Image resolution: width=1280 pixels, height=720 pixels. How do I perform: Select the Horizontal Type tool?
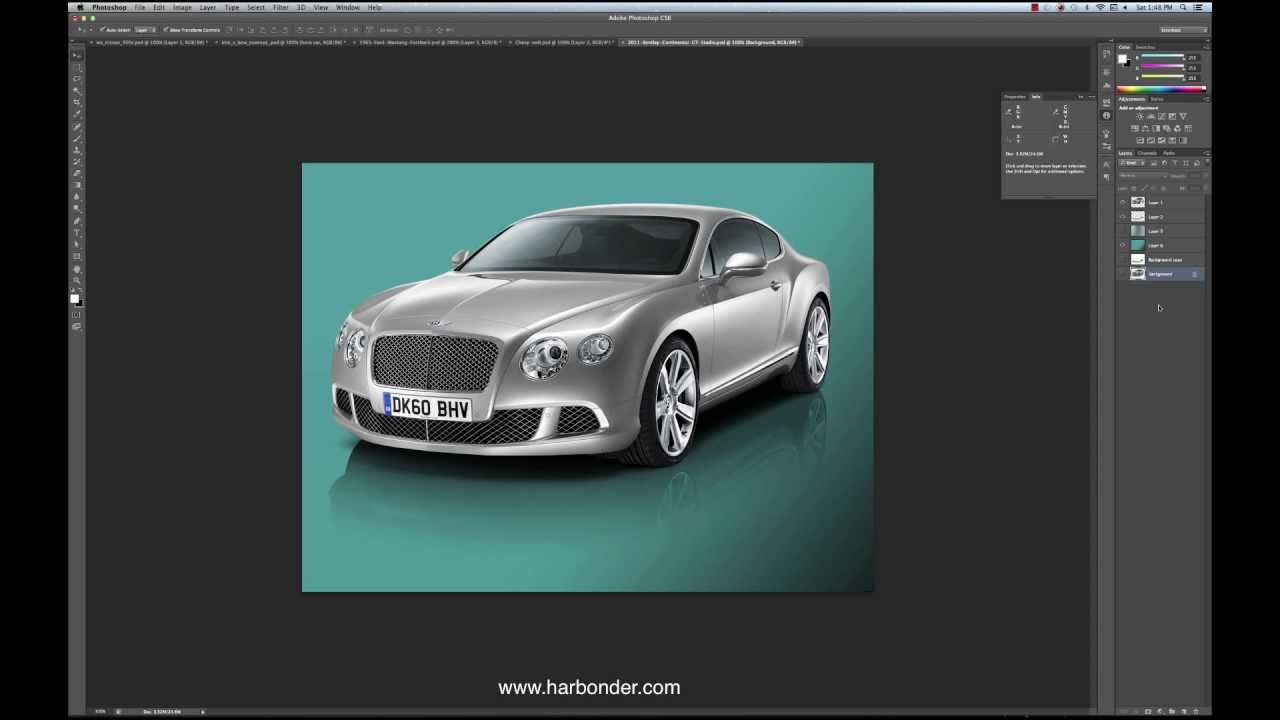(77, 233)
